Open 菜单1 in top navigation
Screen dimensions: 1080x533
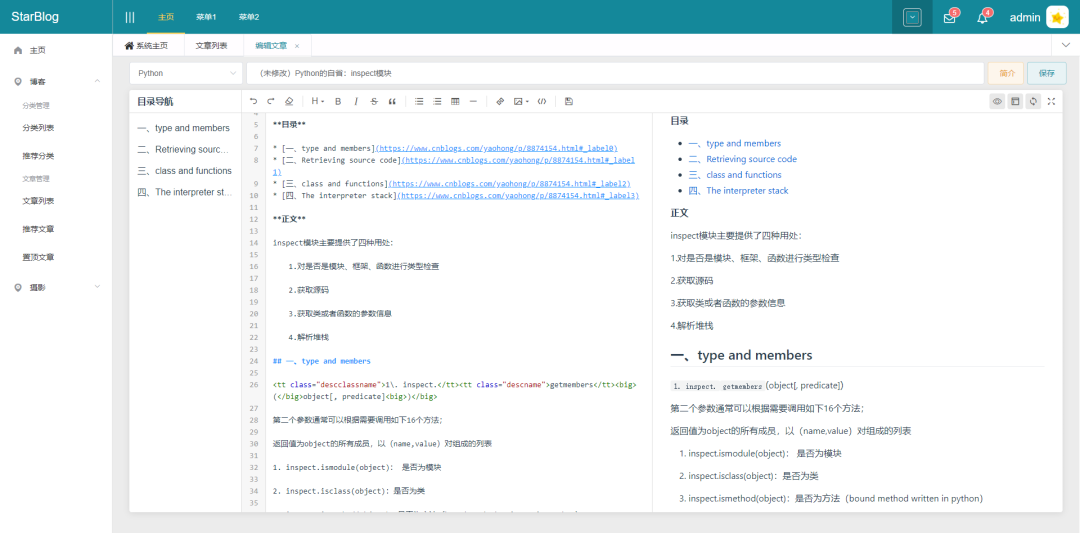click(x=206, y=17)
